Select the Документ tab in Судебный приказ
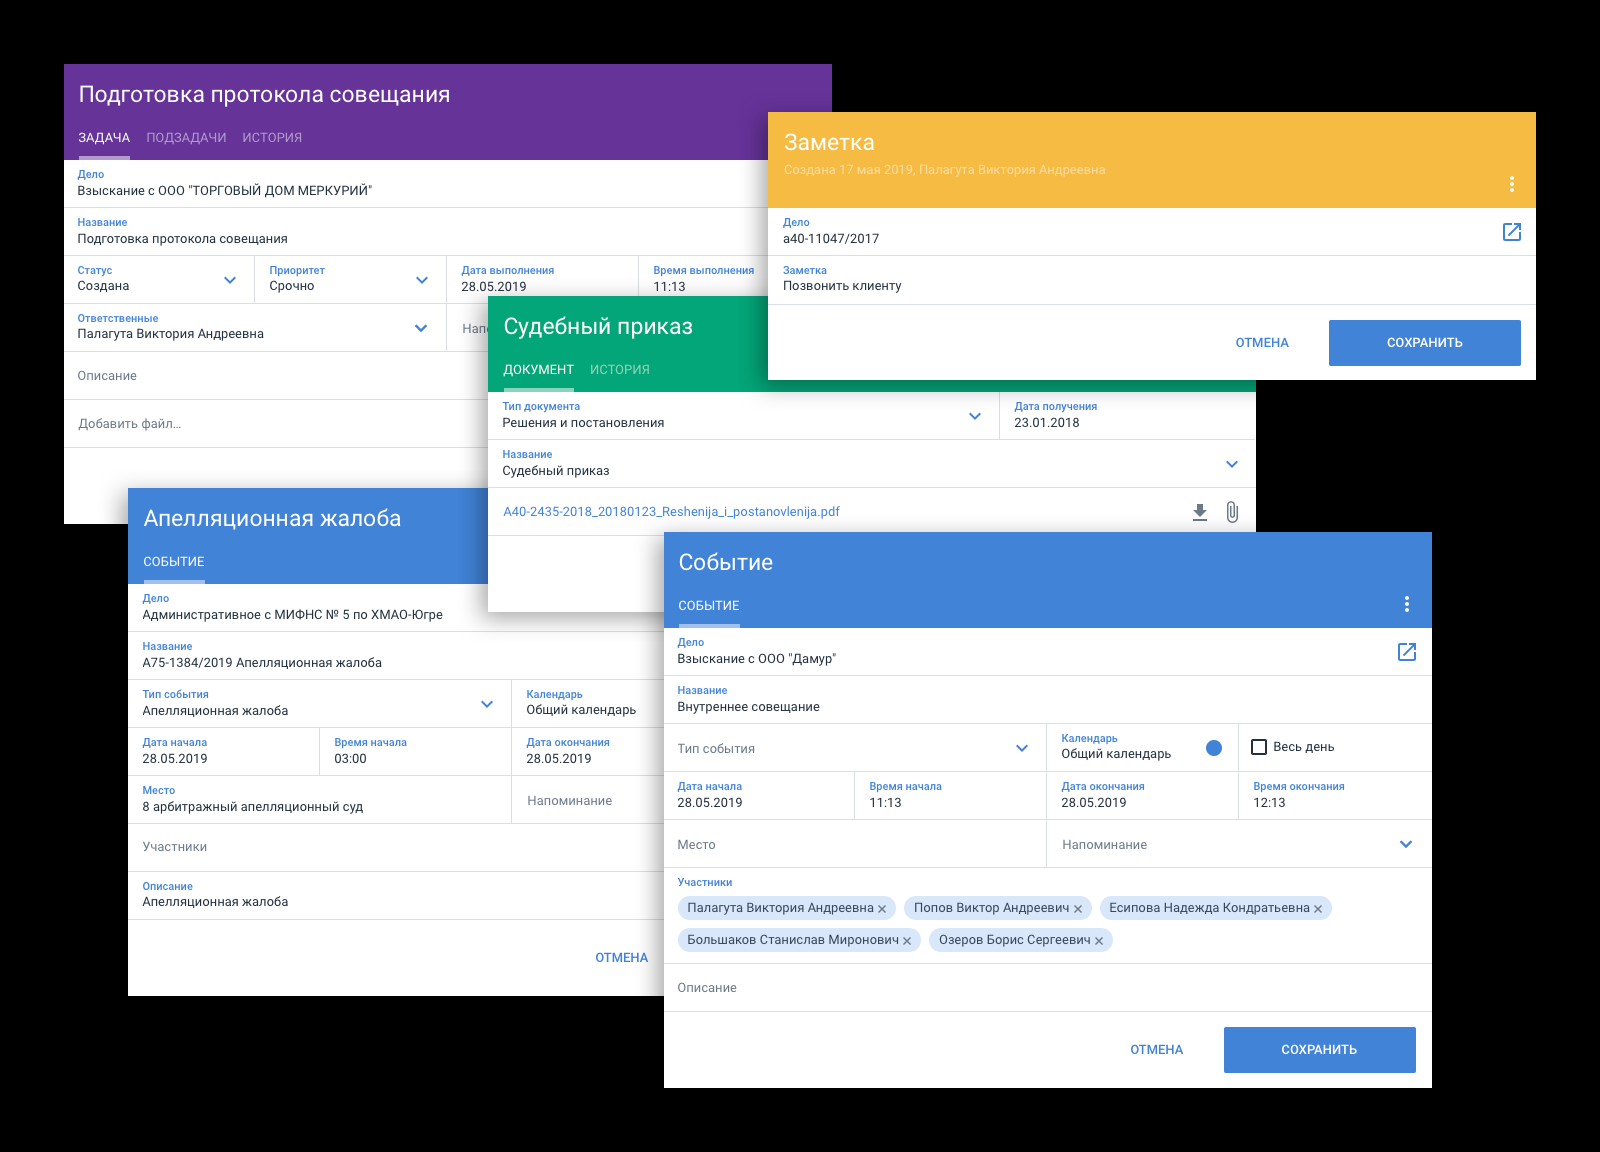Image resolution: width=1600 pixels, height=1152 pixels. coord(538,370)
